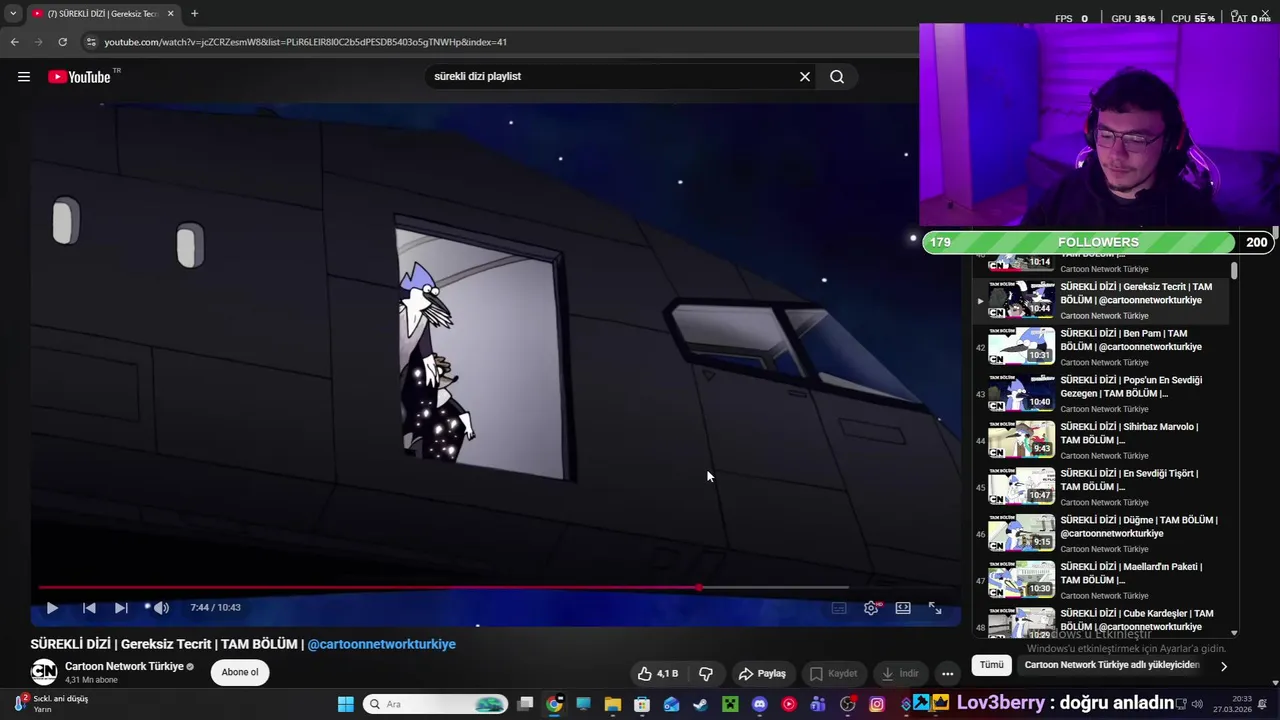
Task: Open the Cartoon Network Türkiye channel name
Action: coord(124,666)
